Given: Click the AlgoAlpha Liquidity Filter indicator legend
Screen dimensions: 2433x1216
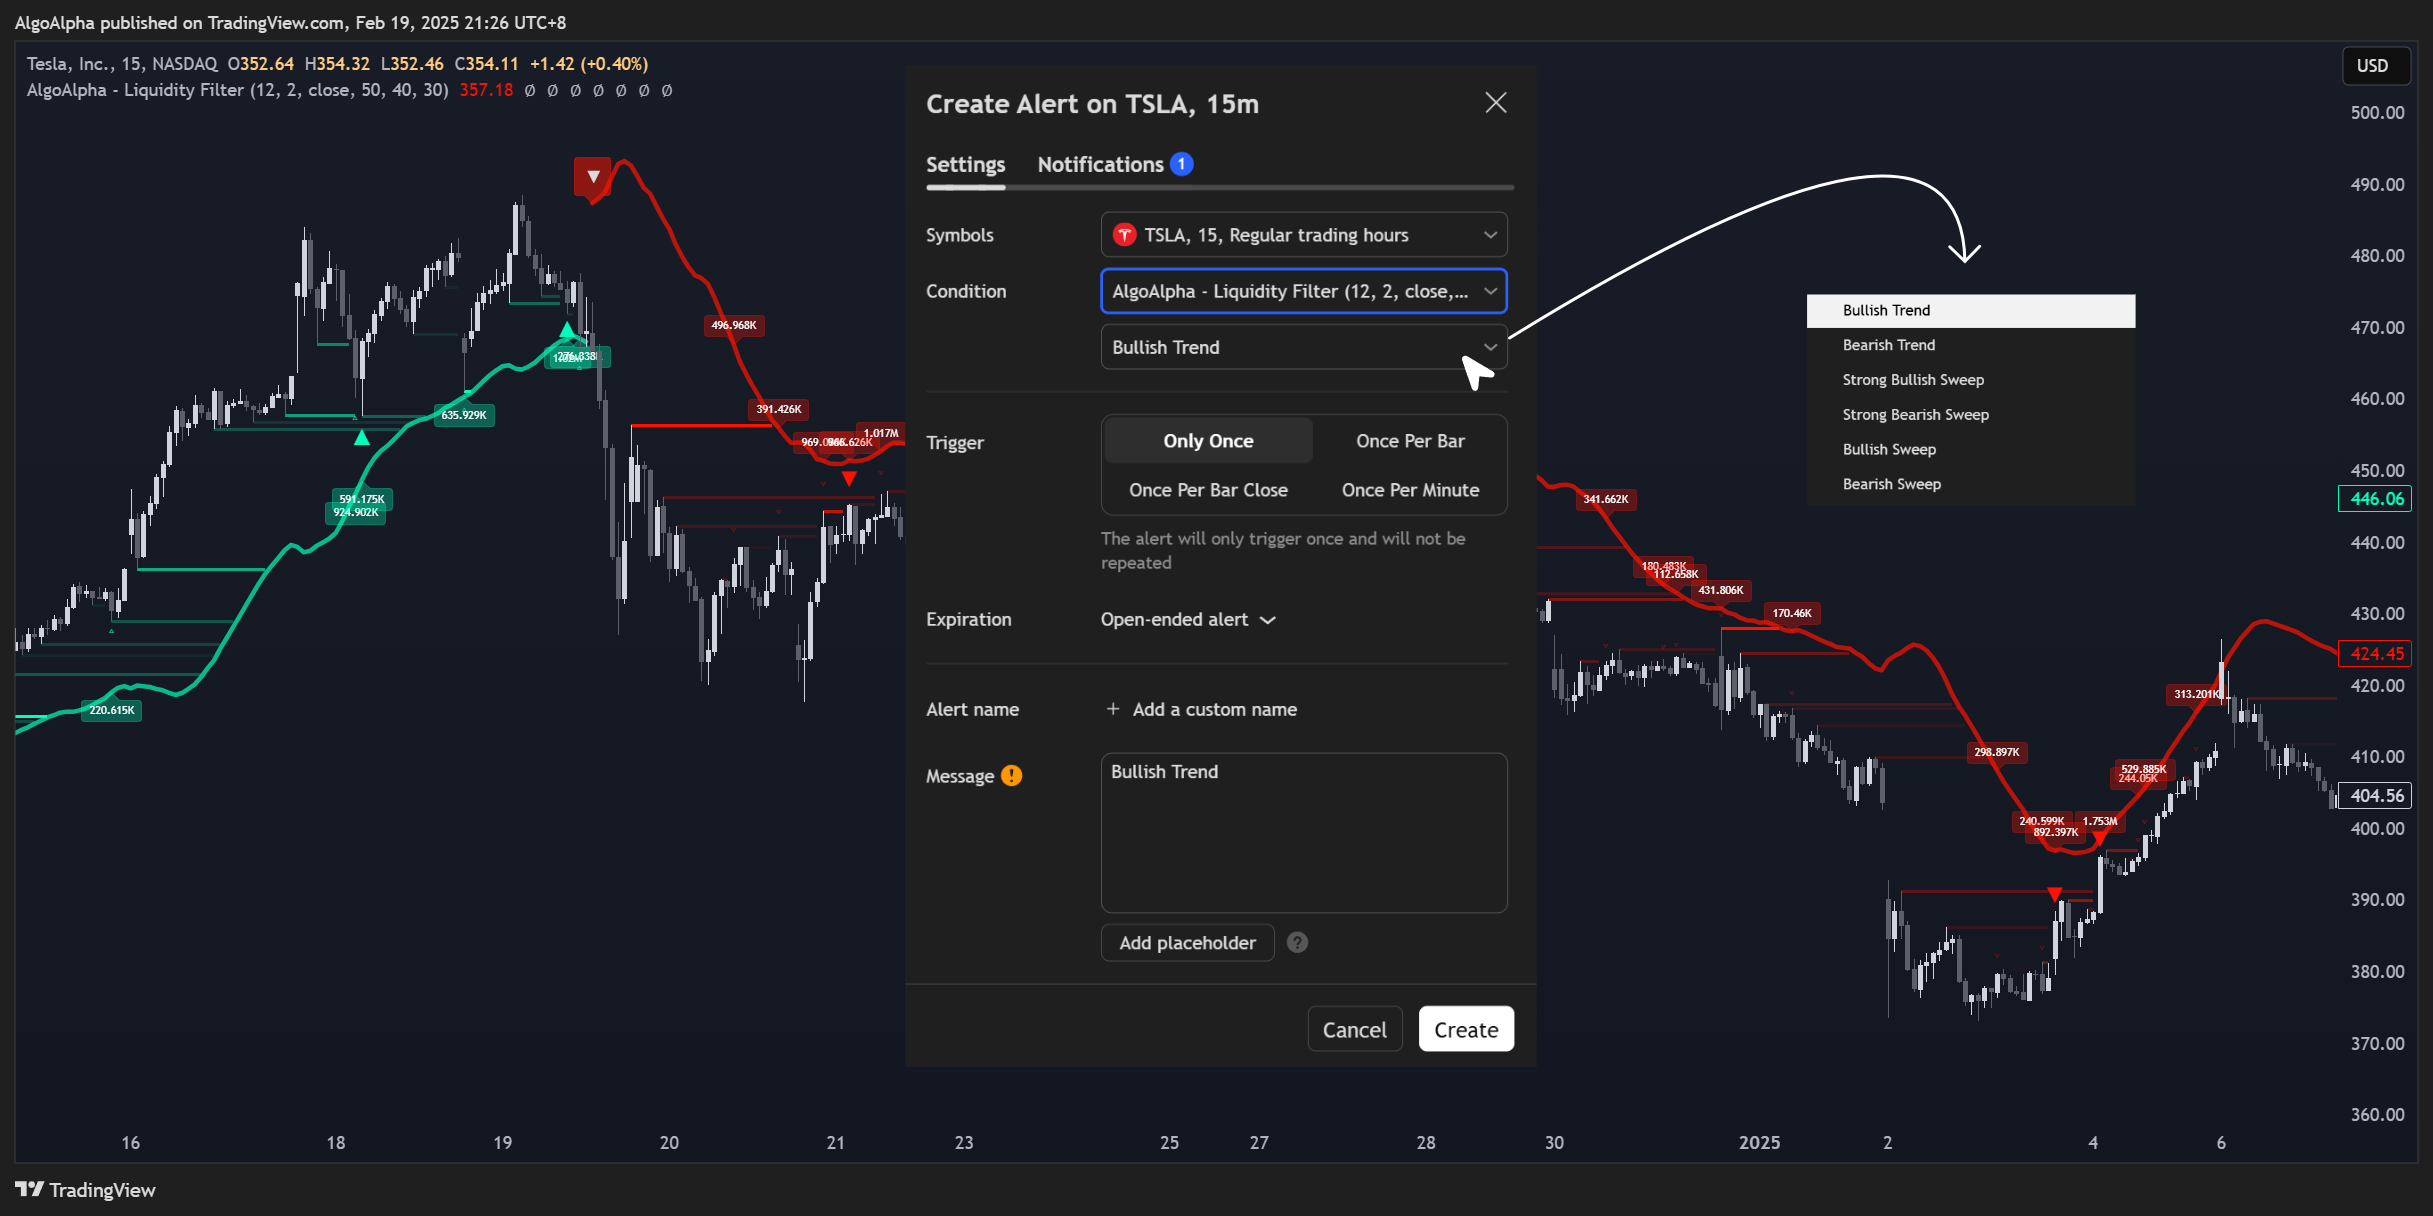Looking at the screenshot, I should coord(237,90).
